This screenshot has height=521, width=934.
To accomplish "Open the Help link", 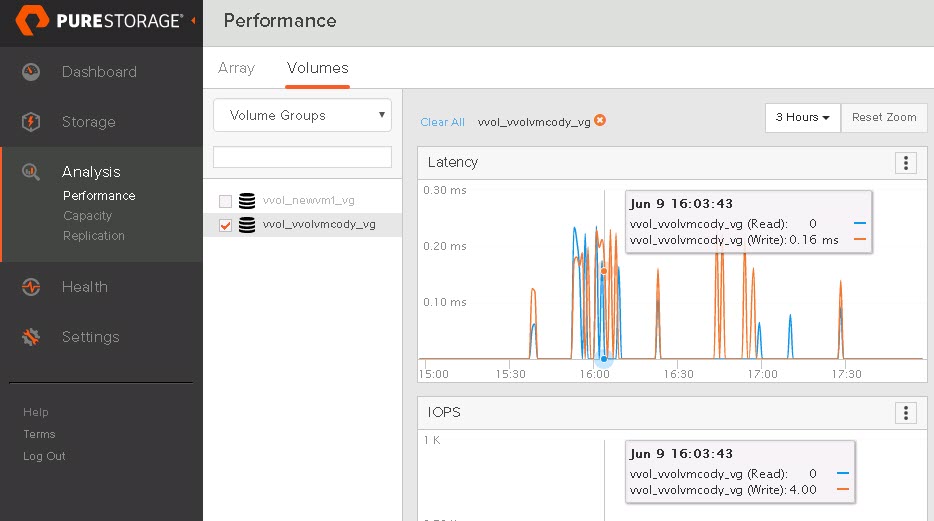I will click(x=36, y=412).
